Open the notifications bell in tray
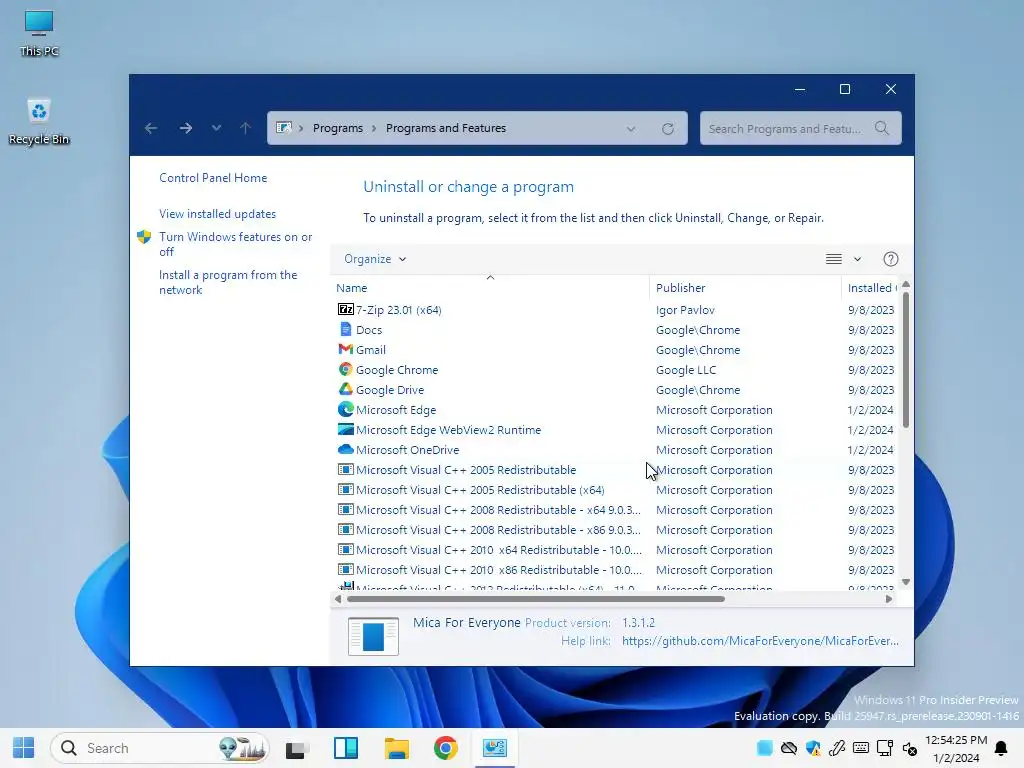This screenshot has height=768, width=1024. click(1000, 748)
